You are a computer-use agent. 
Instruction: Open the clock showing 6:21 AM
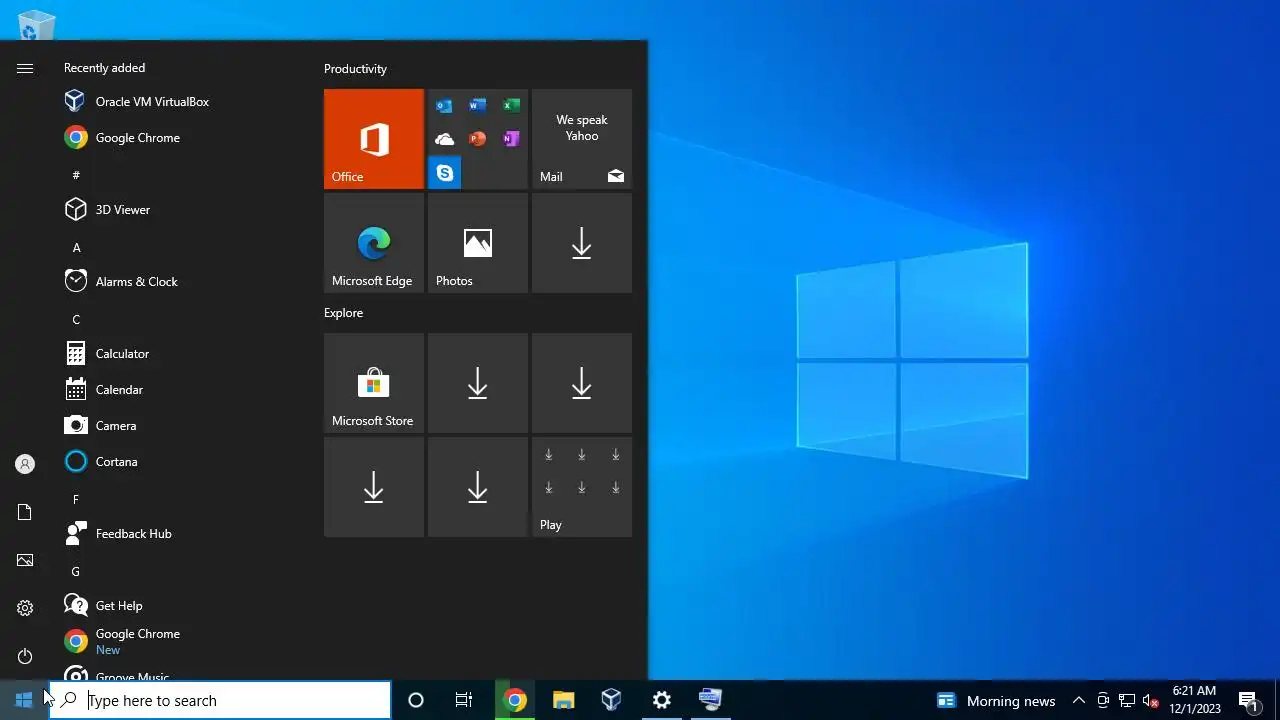click(x=1195, y=700)
